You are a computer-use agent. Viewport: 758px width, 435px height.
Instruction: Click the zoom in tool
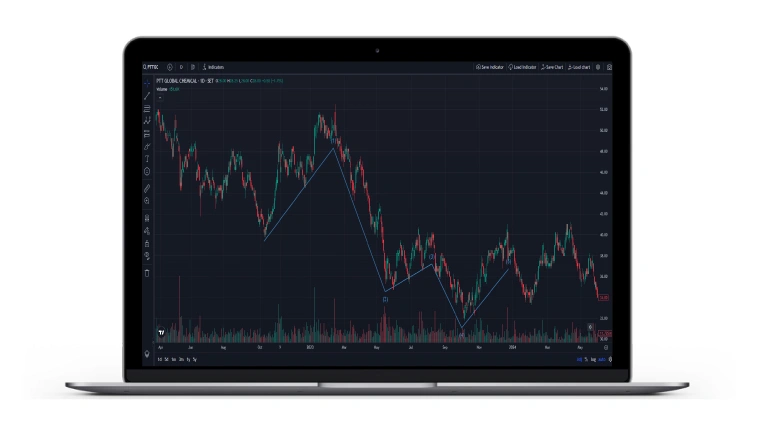pyautogui.click(x=147, y=201)
